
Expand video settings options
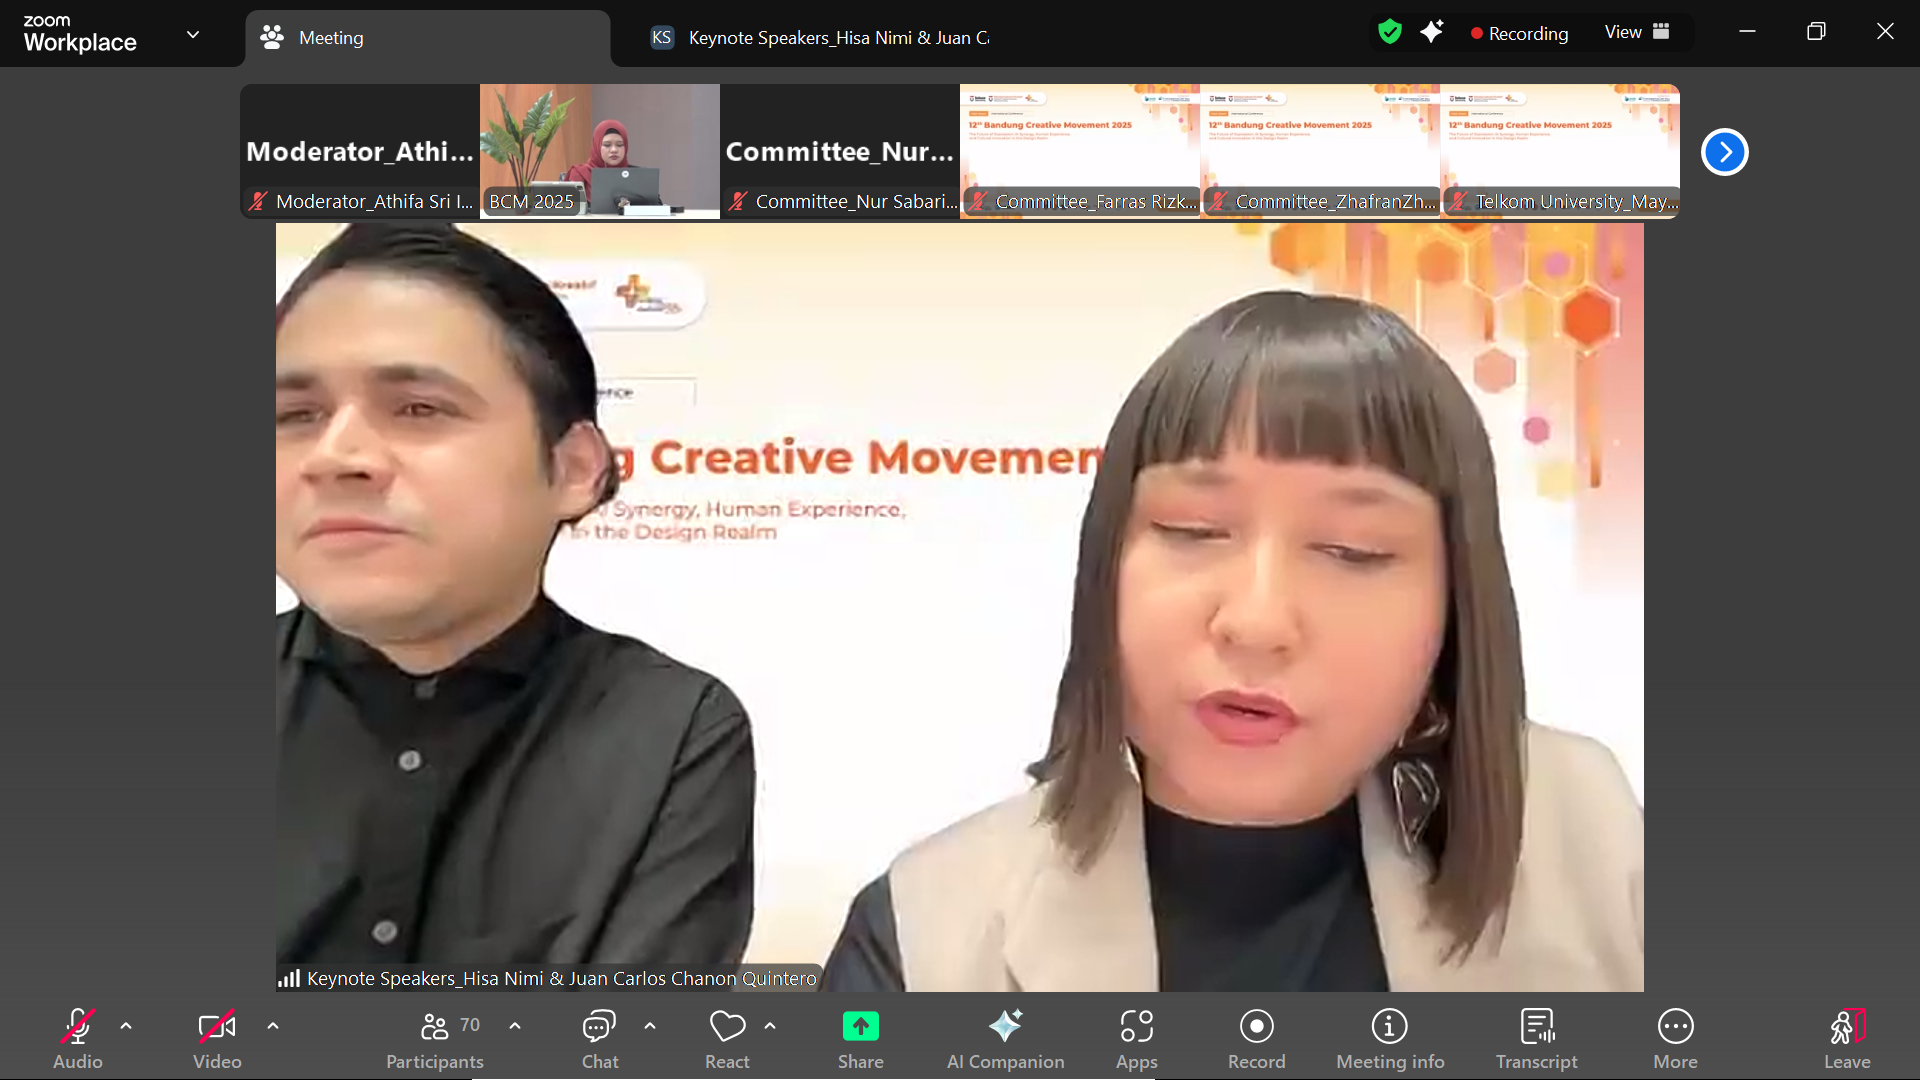click(273, 1026)
